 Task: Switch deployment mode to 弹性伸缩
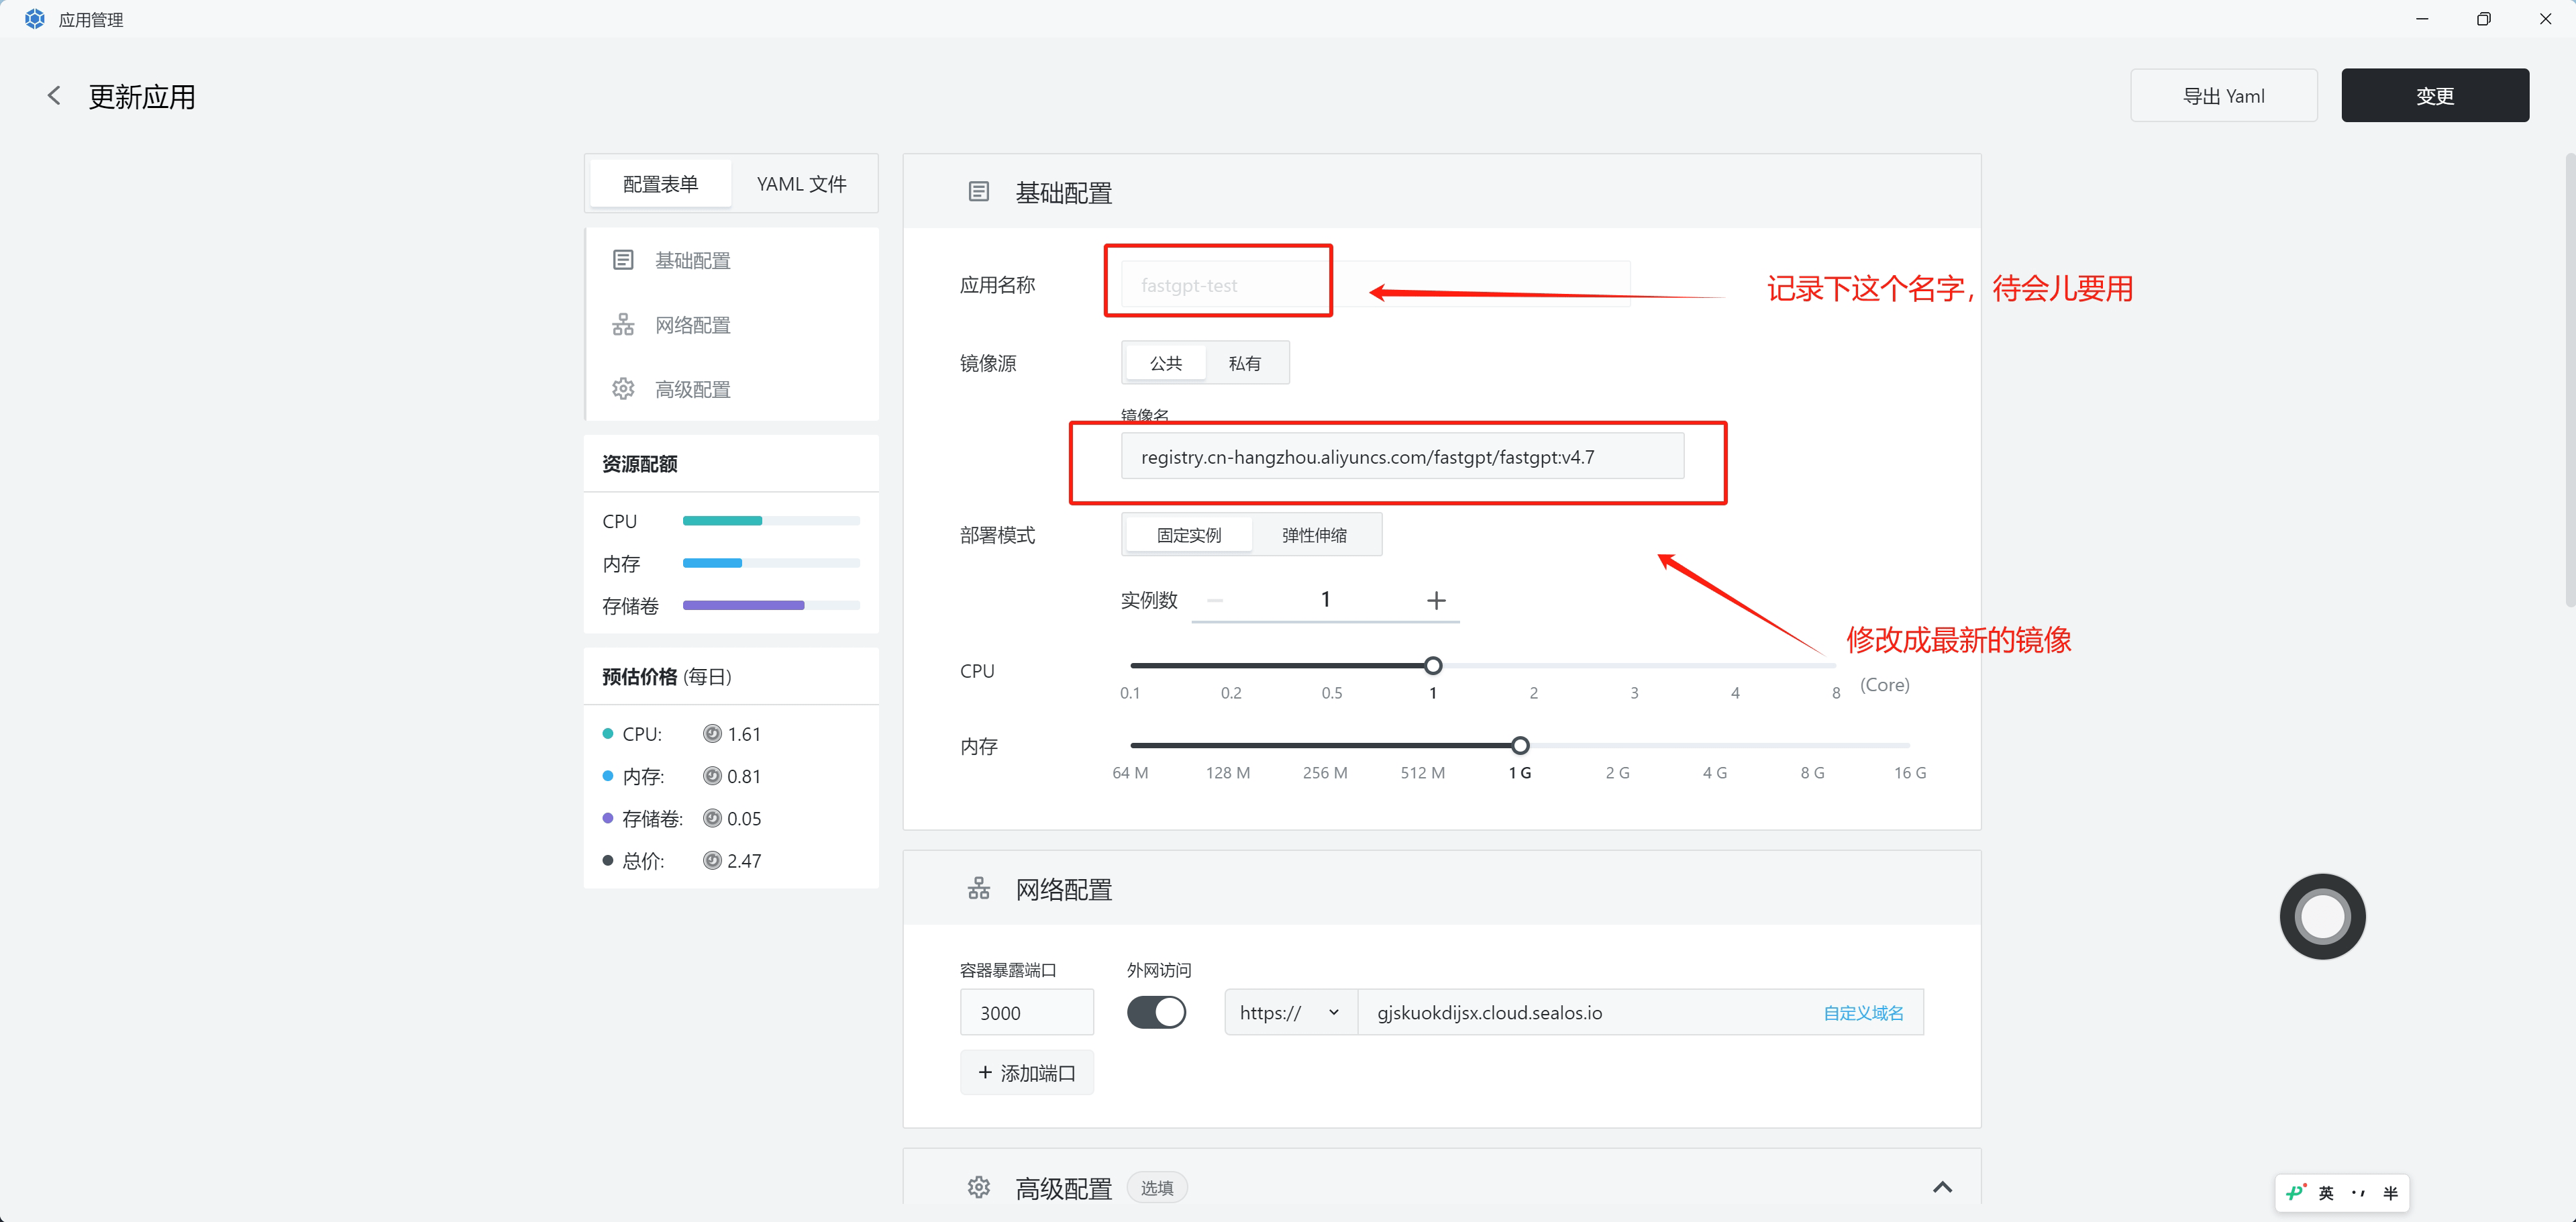[x=1314, y=535]
